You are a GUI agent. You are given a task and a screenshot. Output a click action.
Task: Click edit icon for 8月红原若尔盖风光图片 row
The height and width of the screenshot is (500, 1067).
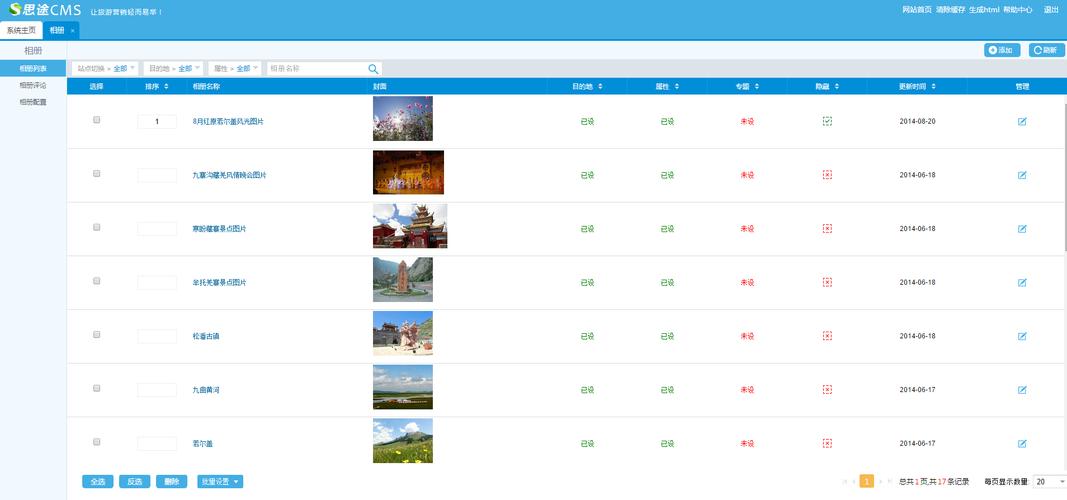point(1022,121)
